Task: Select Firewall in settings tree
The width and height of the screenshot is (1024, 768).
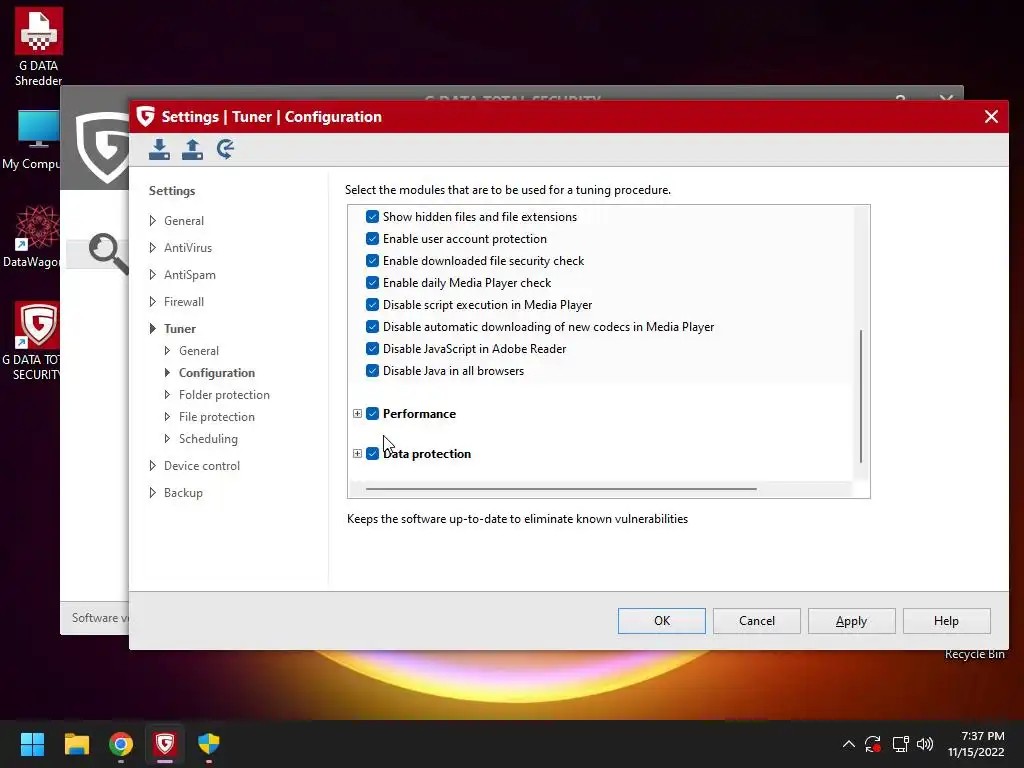Action: click(x=184, y=302)
